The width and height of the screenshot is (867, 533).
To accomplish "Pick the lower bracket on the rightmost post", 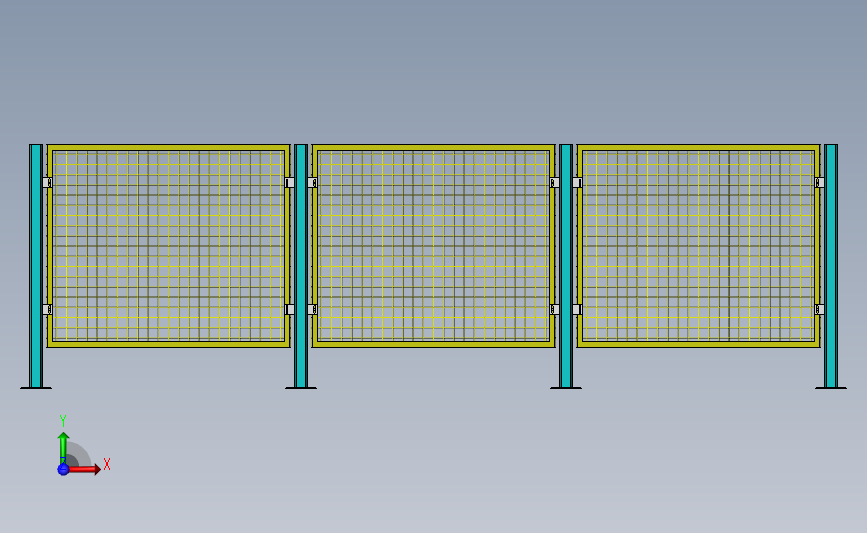I will 819,310.
